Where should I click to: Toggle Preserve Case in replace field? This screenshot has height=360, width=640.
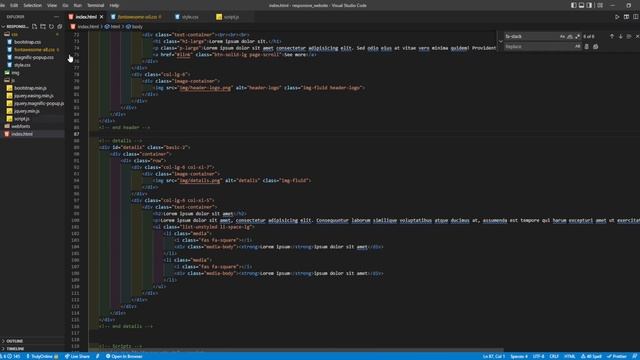[577, 47]
